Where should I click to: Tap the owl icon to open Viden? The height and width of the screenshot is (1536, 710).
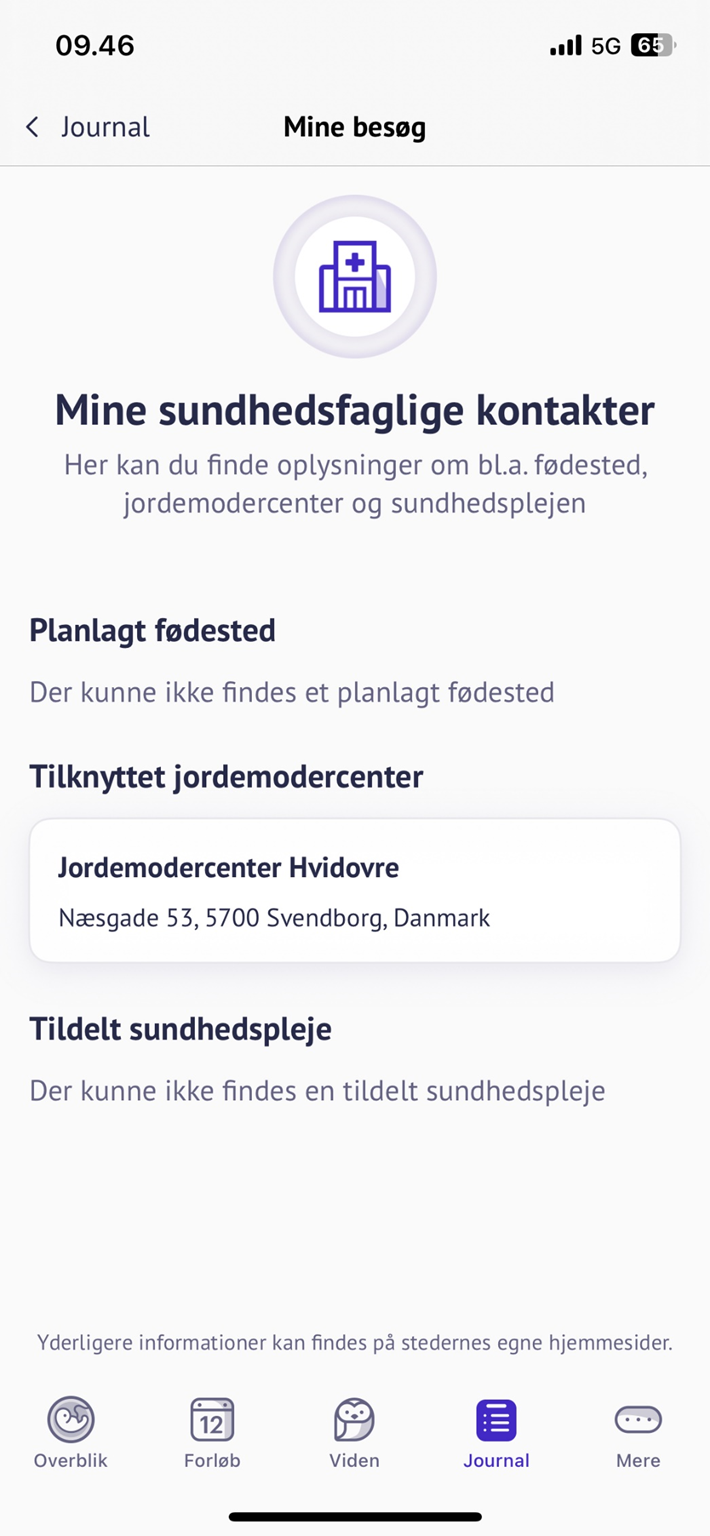[x=354, y=1418]
